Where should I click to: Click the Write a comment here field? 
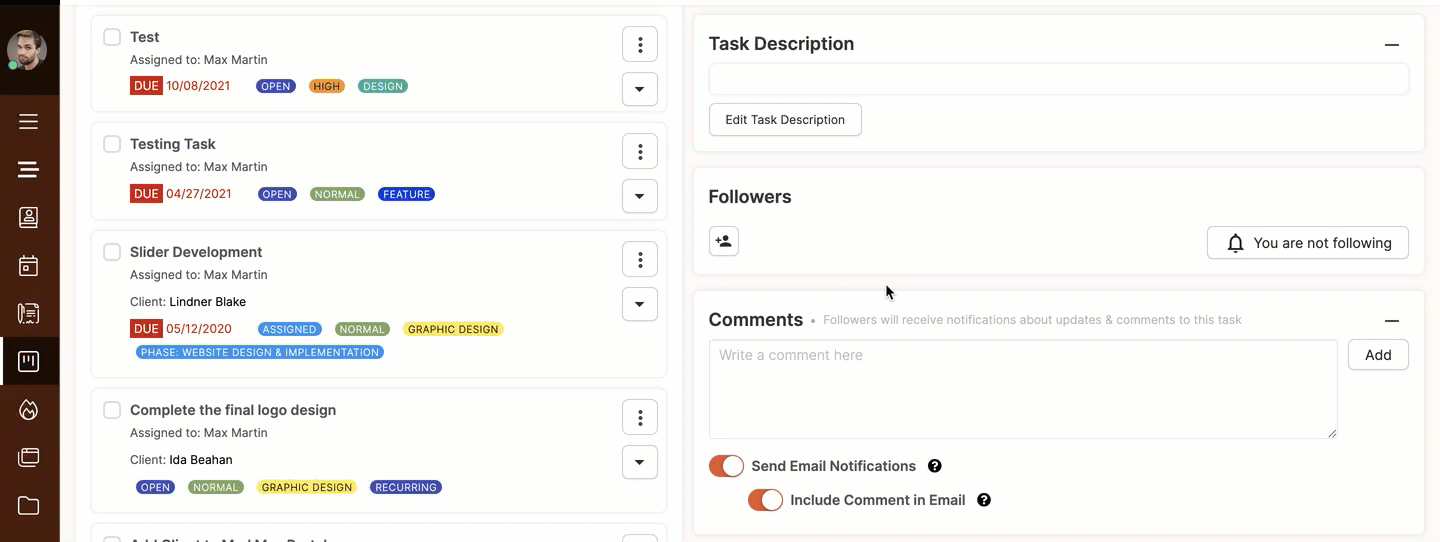tap(1023, 389)
